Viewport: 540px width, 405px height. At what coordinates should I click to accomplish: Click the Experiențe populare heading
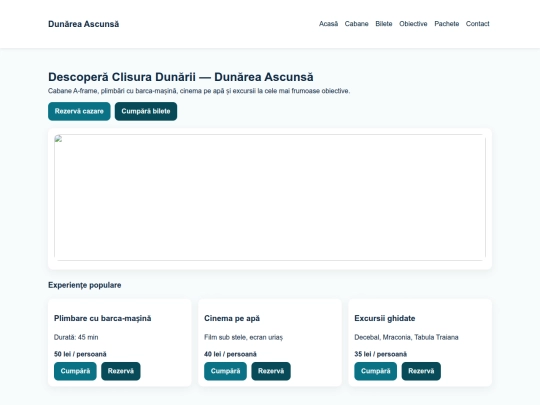85,285
